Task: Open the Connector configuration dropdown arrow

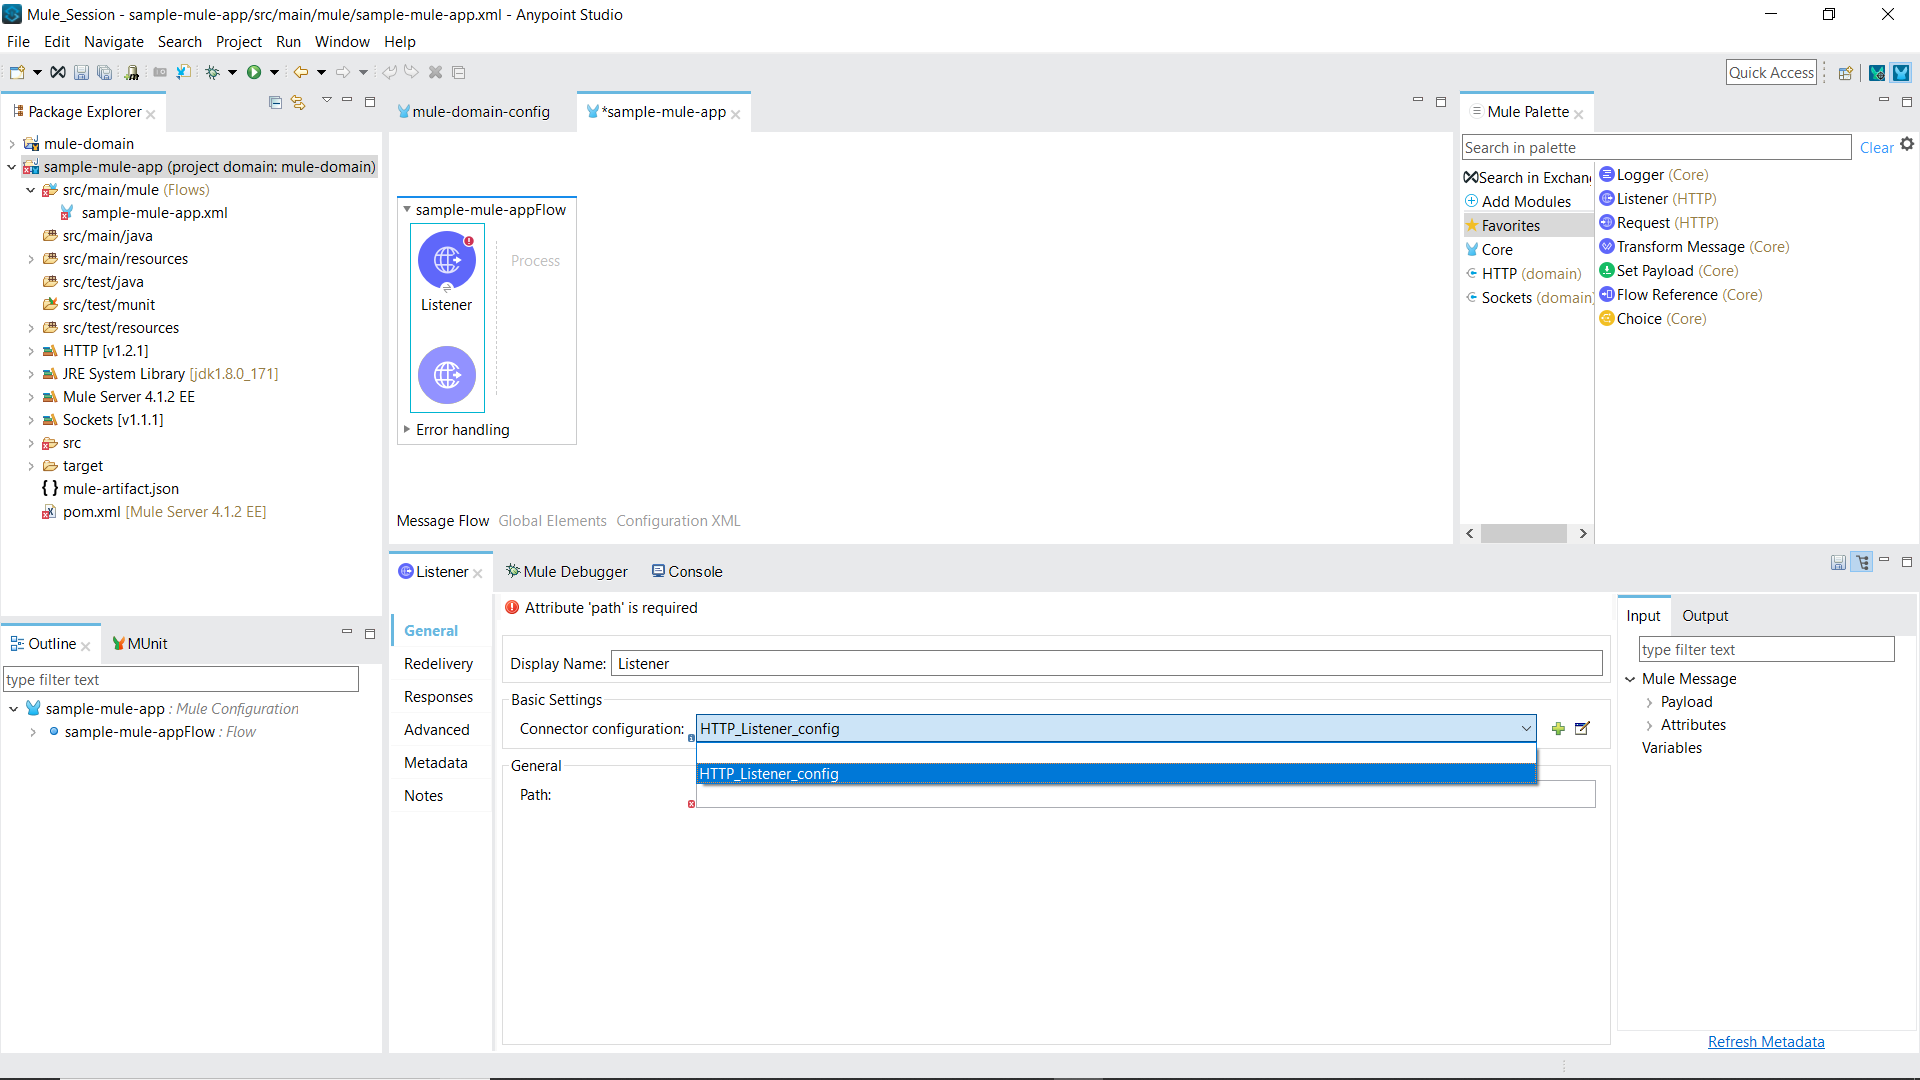Action: [1526, 729]
